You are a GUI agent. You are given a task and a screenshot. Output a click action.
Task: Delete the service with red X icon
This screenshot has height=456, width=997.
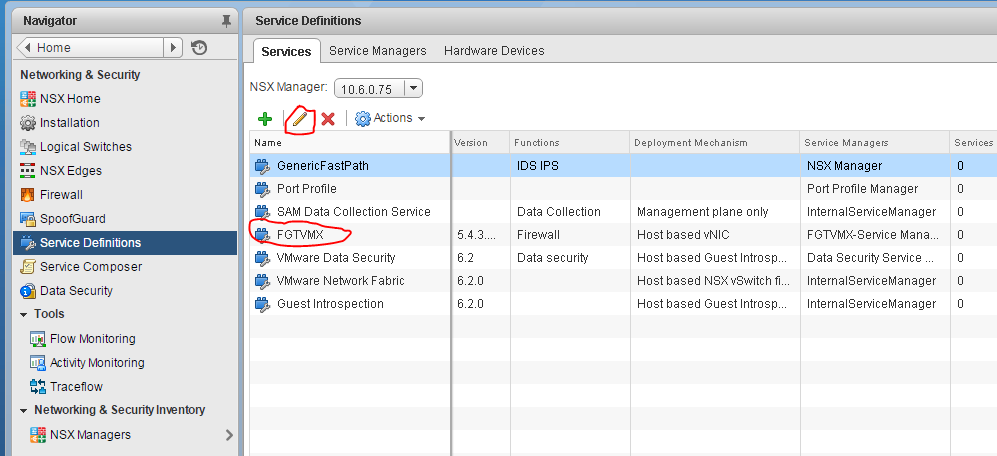[328, 118]
